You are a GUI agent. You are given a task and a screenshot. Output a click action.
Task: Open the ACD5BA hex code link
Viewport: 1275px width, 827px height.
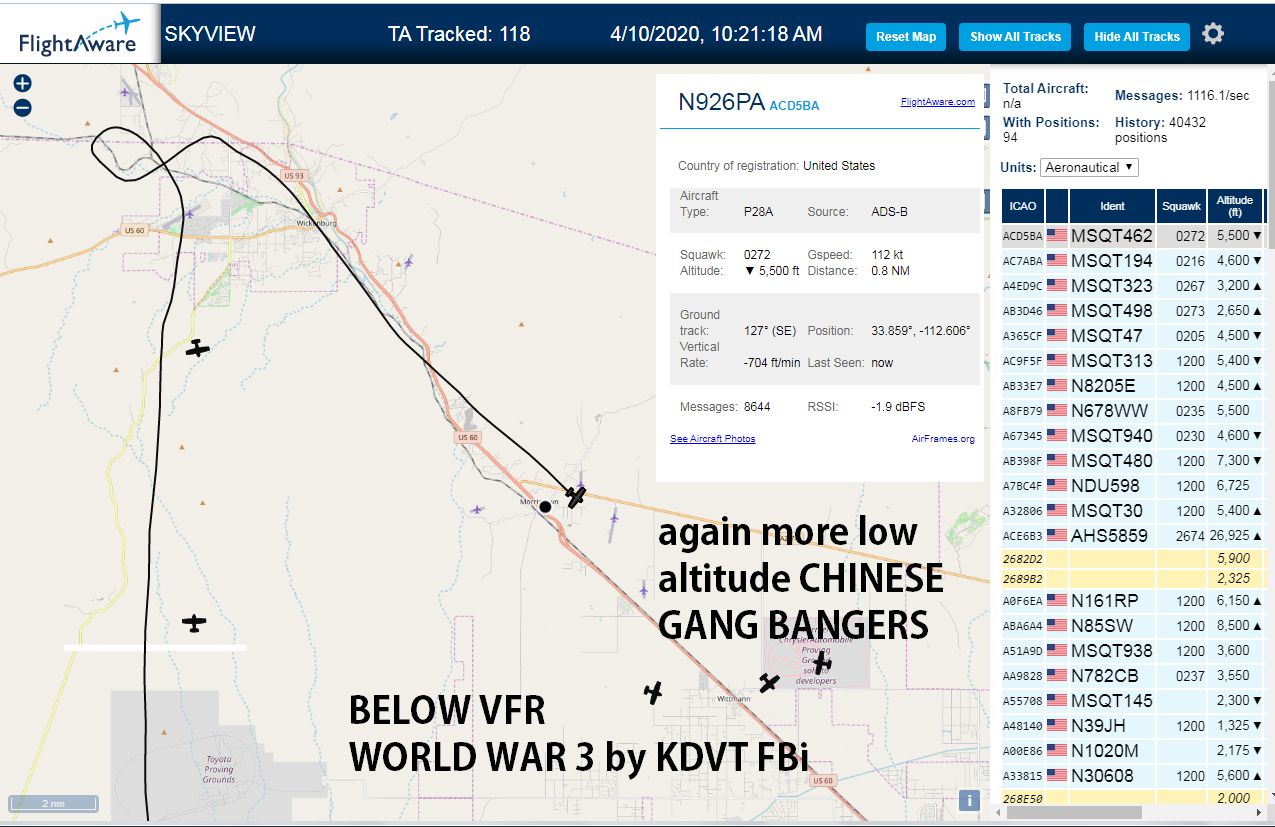coord(794,105)
